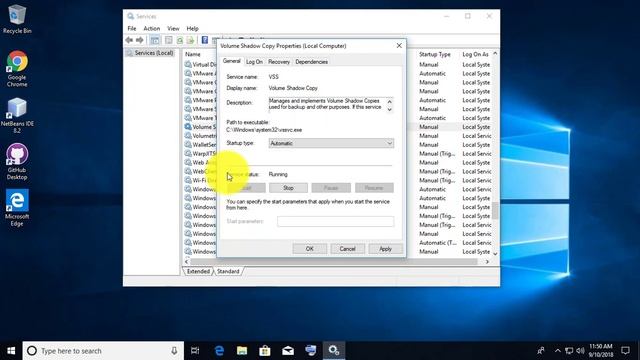Open the taskbar clock showing 11:50 AM
This screenshot has height=360, width=640.
click(601, 351)
